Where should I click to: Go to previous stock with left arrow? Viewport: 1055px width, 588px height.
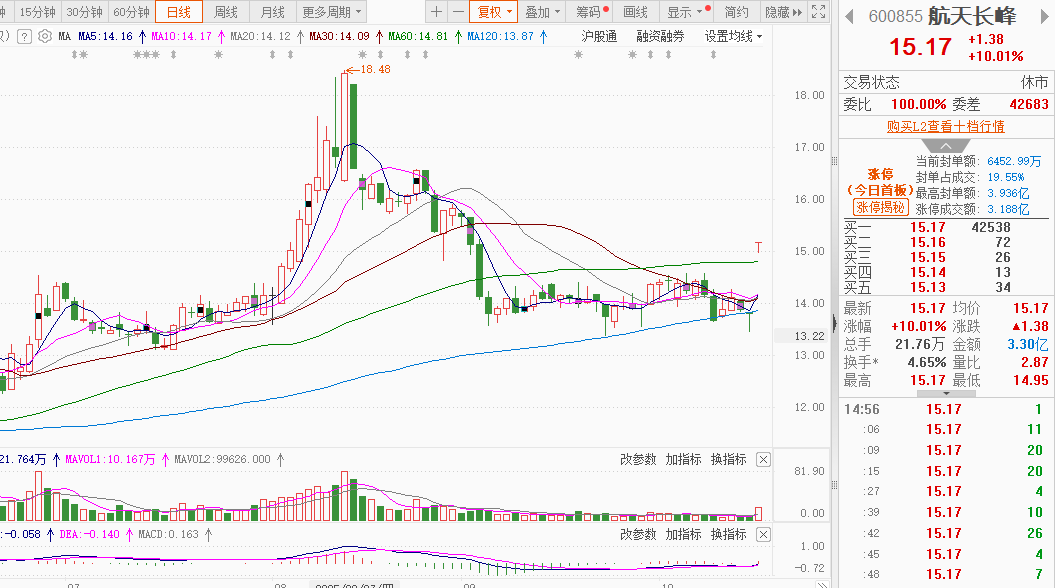coord(850,16)
